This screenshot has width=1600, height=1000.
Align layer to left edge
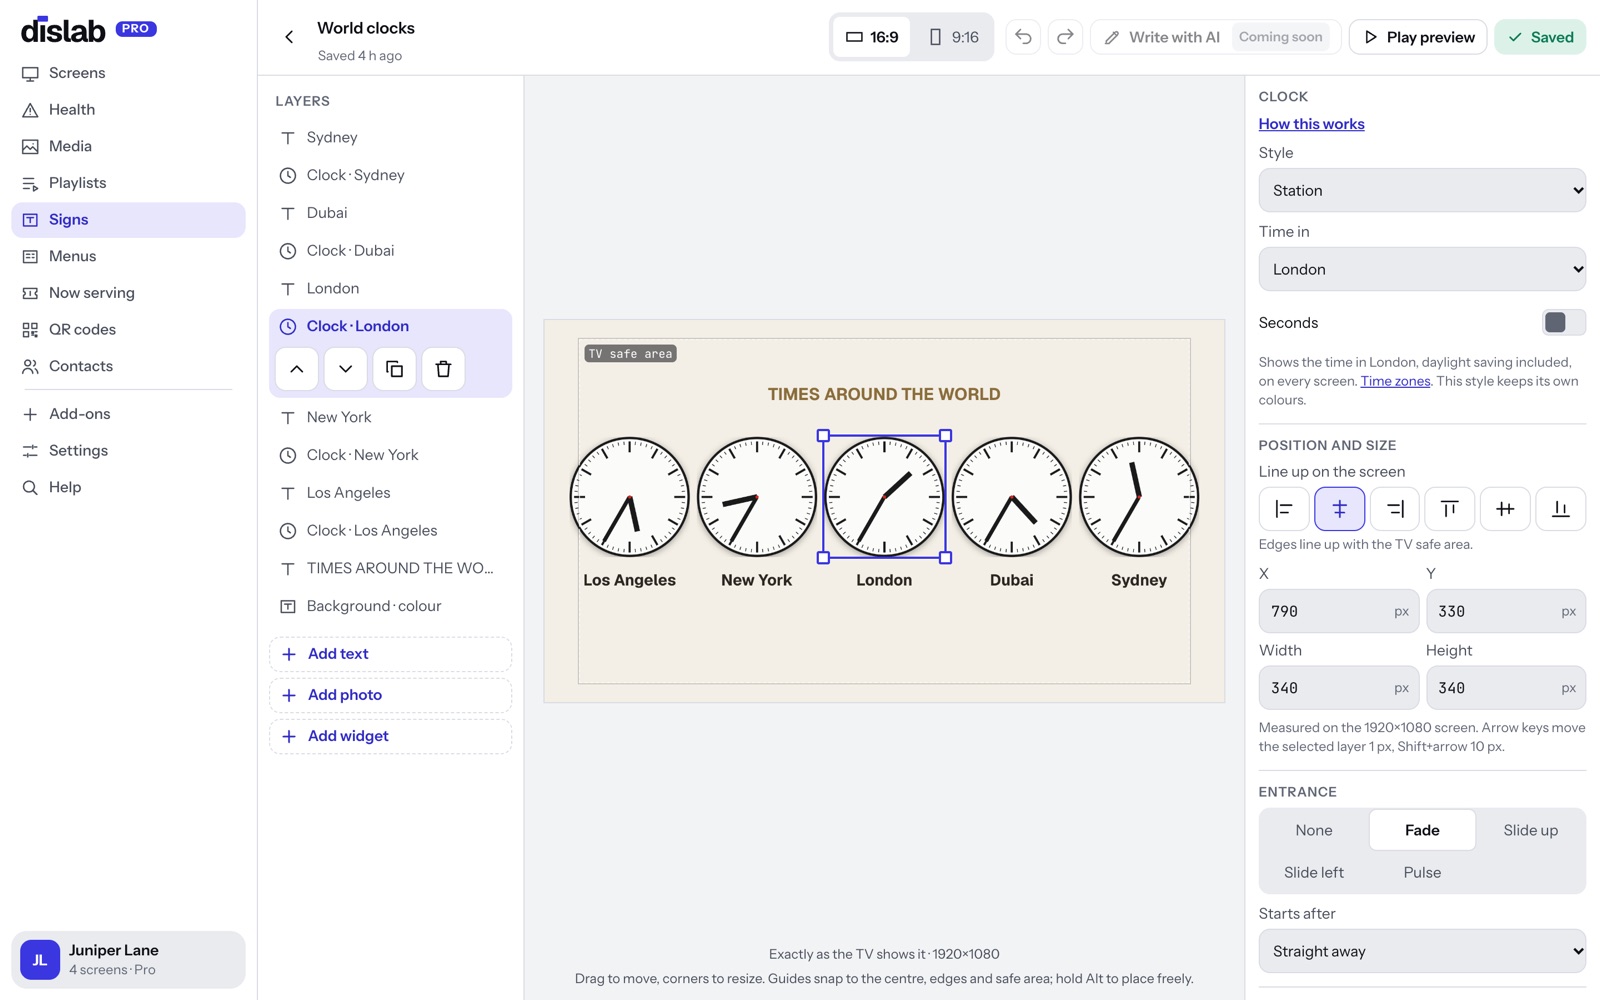click(1284, 509)
